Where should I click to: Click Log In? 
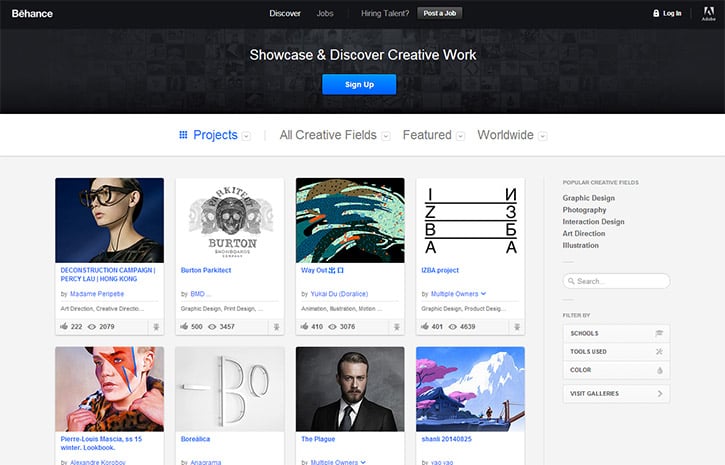coord(672,13)
